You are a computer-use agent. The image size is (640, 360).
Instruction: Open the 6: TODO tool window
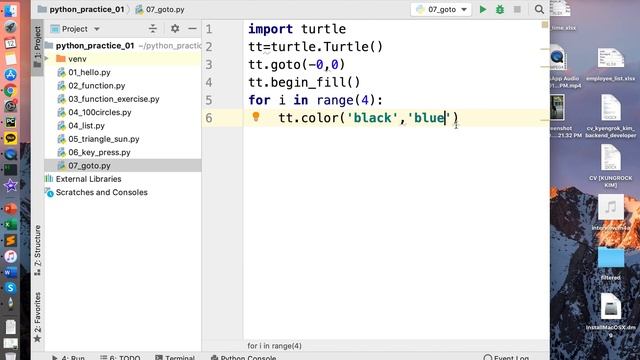(120, 357)
